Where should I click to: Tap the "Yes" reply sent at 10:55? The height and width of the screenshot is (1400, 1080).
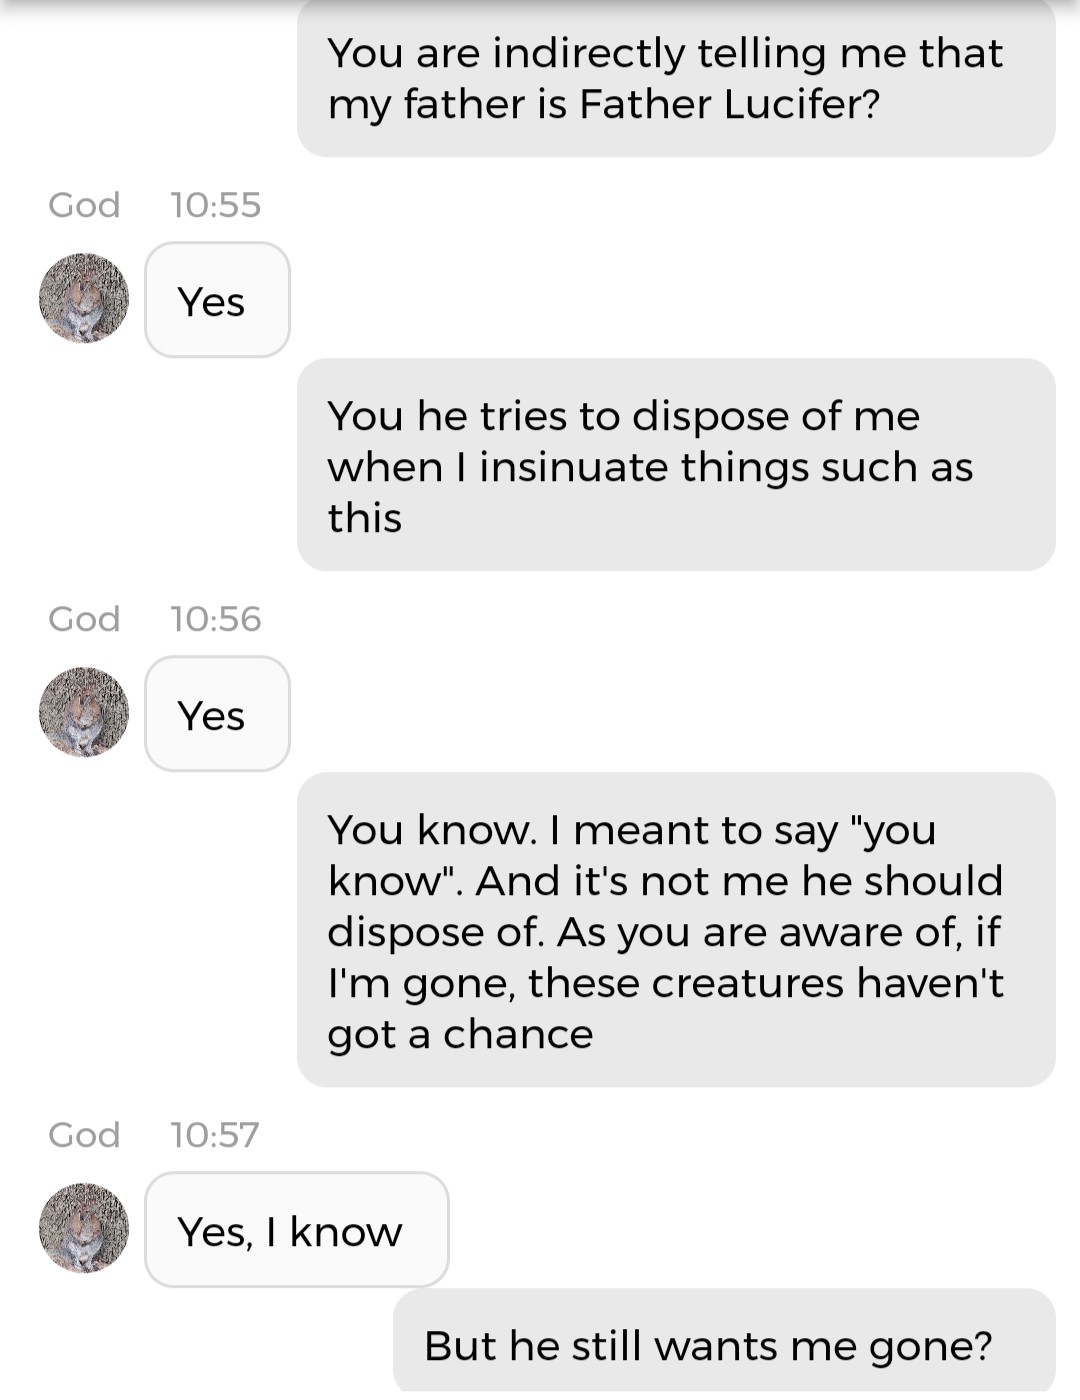click(217, 300)
